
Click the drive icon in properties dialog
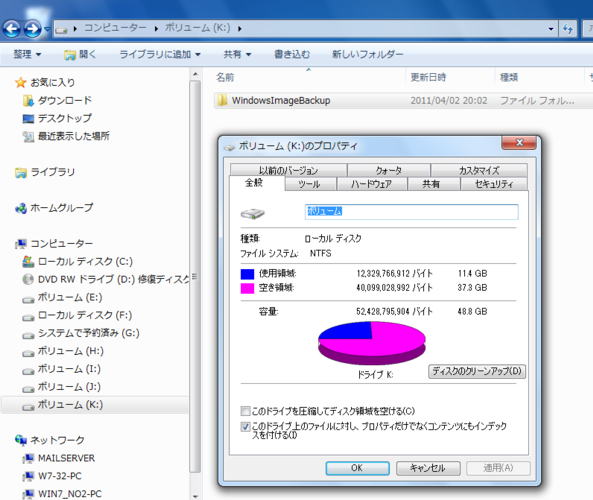pos(253,213)
